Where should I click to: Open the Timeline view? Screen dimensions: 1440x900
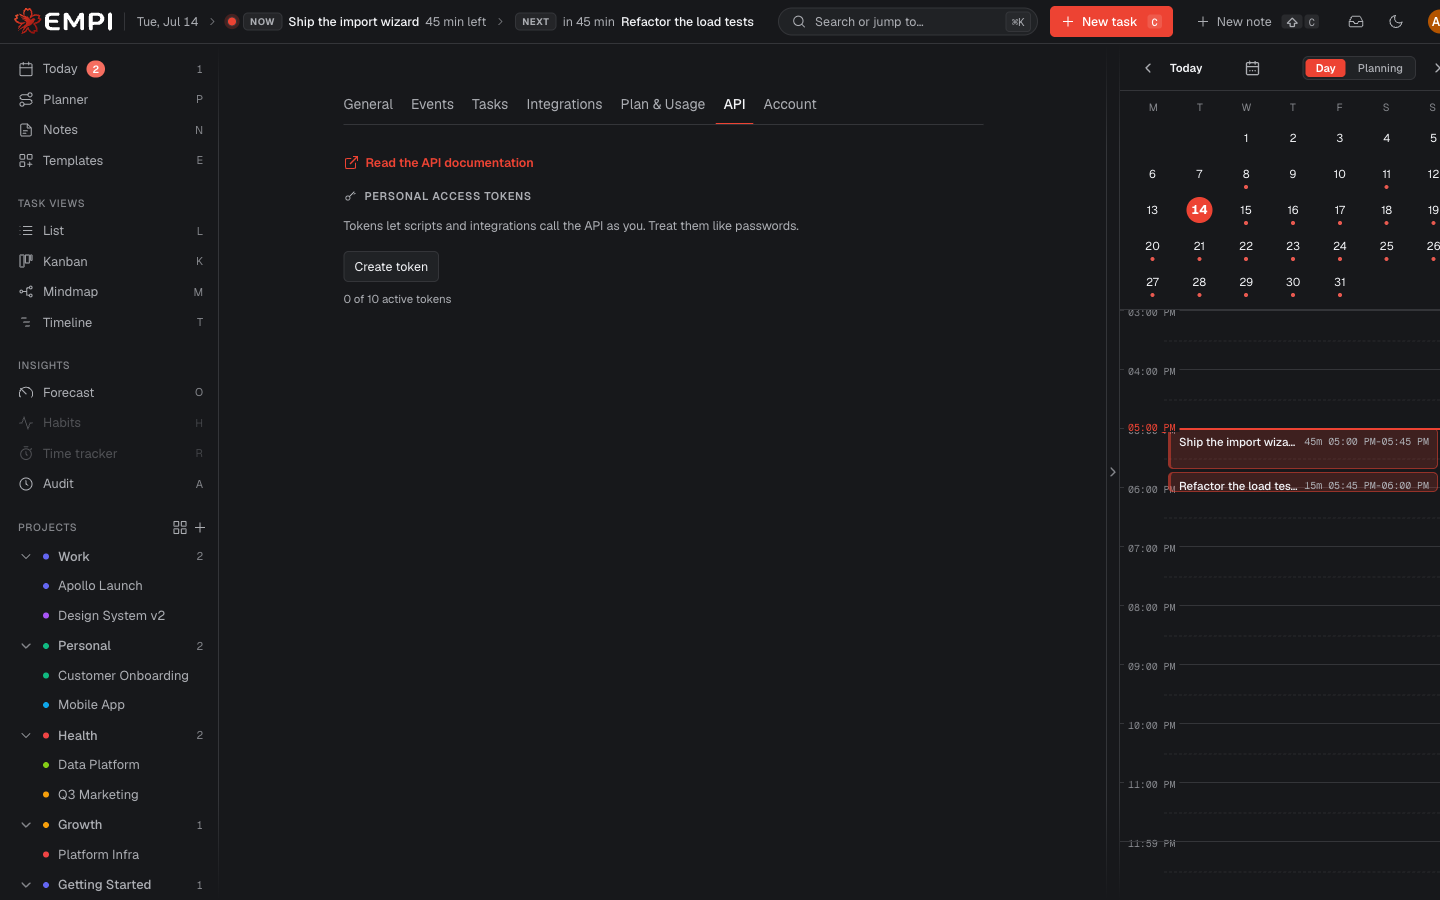(110, 322)
